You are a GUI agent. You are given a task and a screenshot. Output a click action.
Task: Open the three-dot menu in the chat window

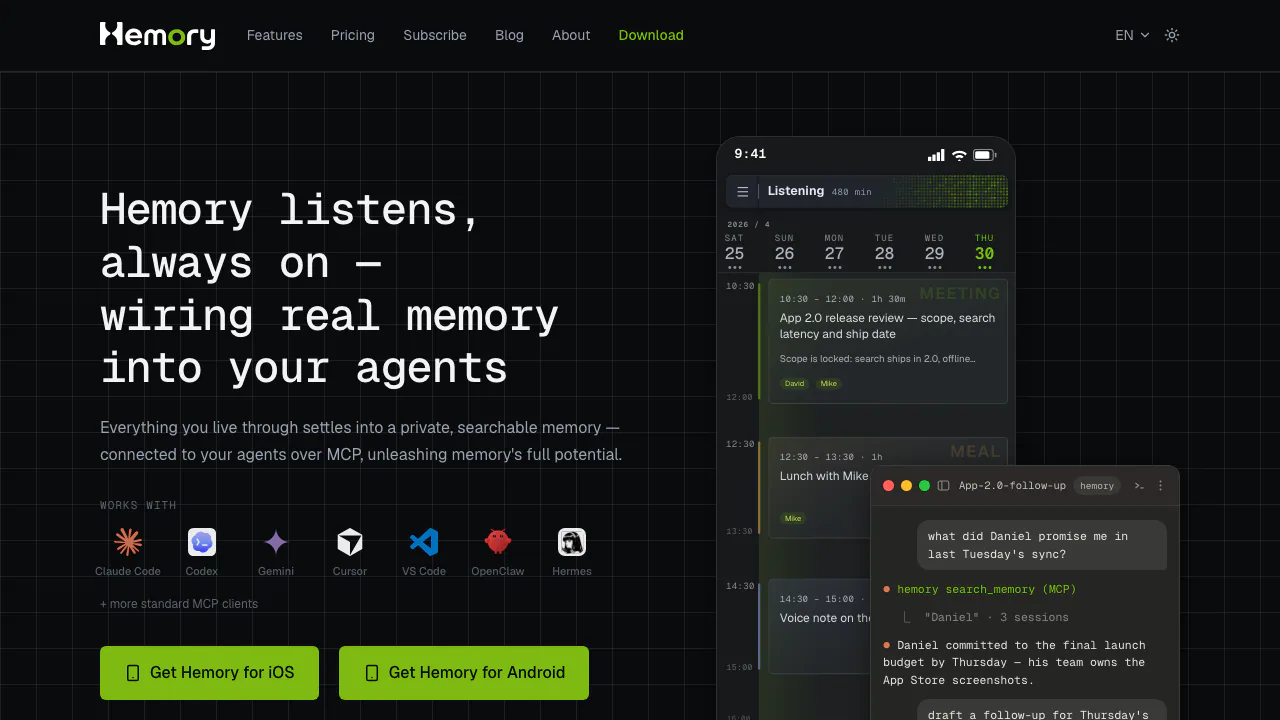(1161, 486)
